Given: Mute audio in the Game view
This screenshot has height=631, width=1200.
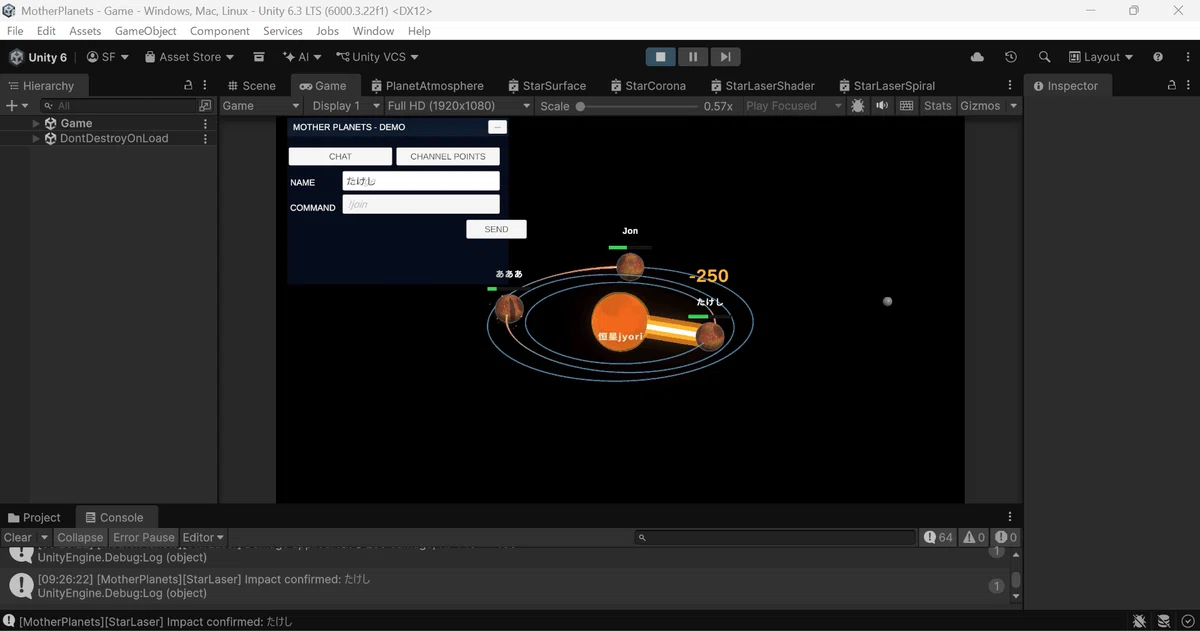Looking at the screenshot, I should pyautogui.click(x=882, y=105).
